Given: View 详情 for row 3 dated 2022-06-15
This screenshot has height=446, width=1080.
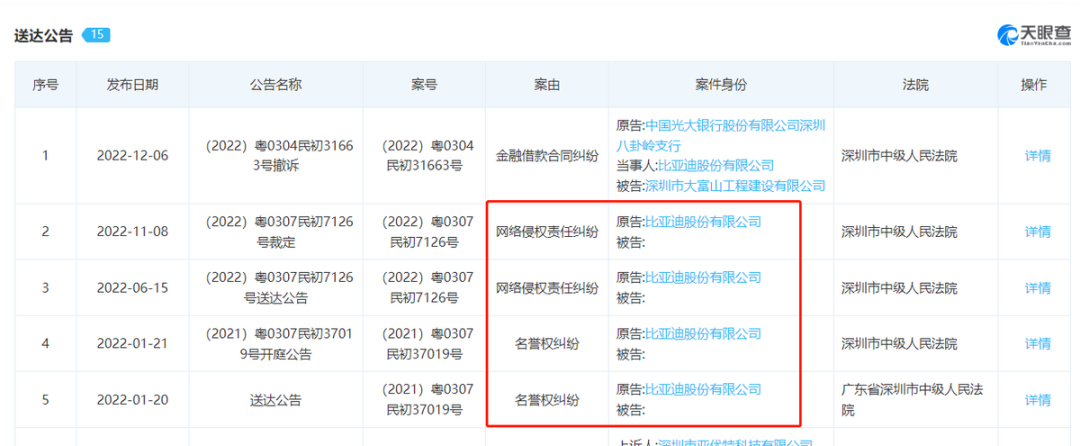Looking at the screenshot, I should coord(1037,288).
